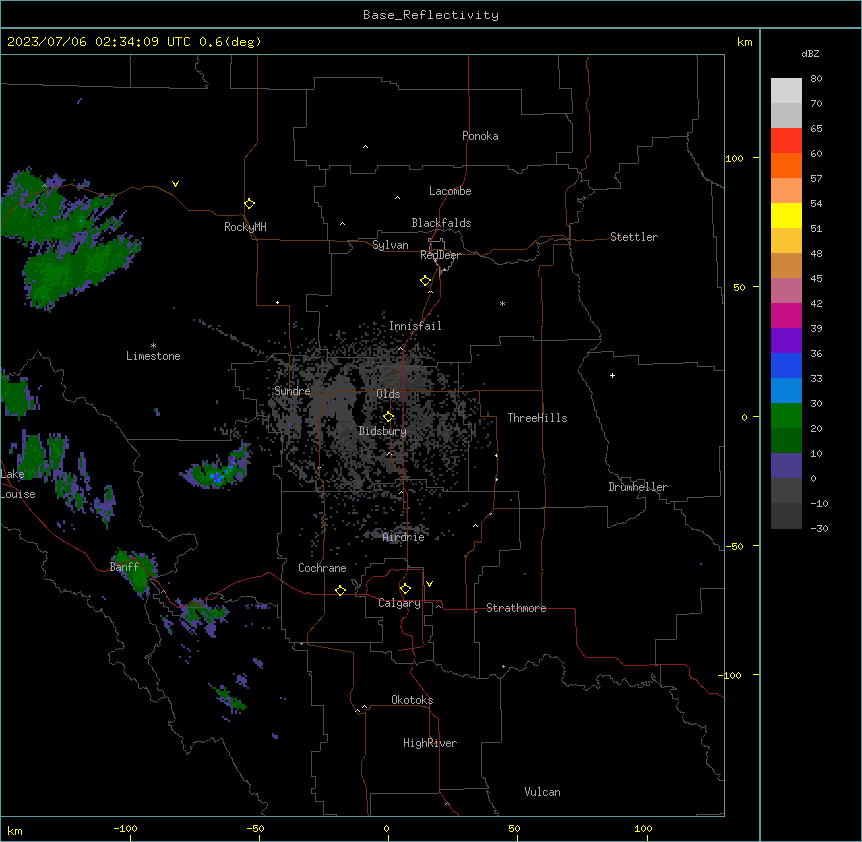
Task: Click the yellow diamond marker south of RedDeer
Action: 425,281
